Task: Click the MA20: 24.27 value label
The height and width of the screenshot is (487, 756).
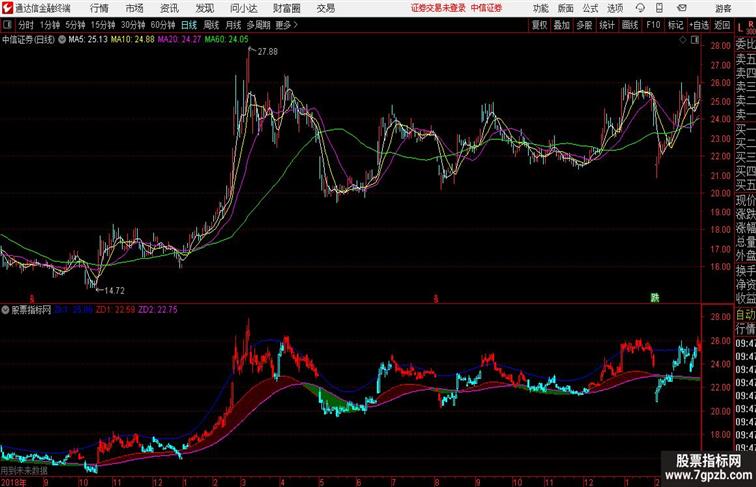Action: (x=179, y=40)
